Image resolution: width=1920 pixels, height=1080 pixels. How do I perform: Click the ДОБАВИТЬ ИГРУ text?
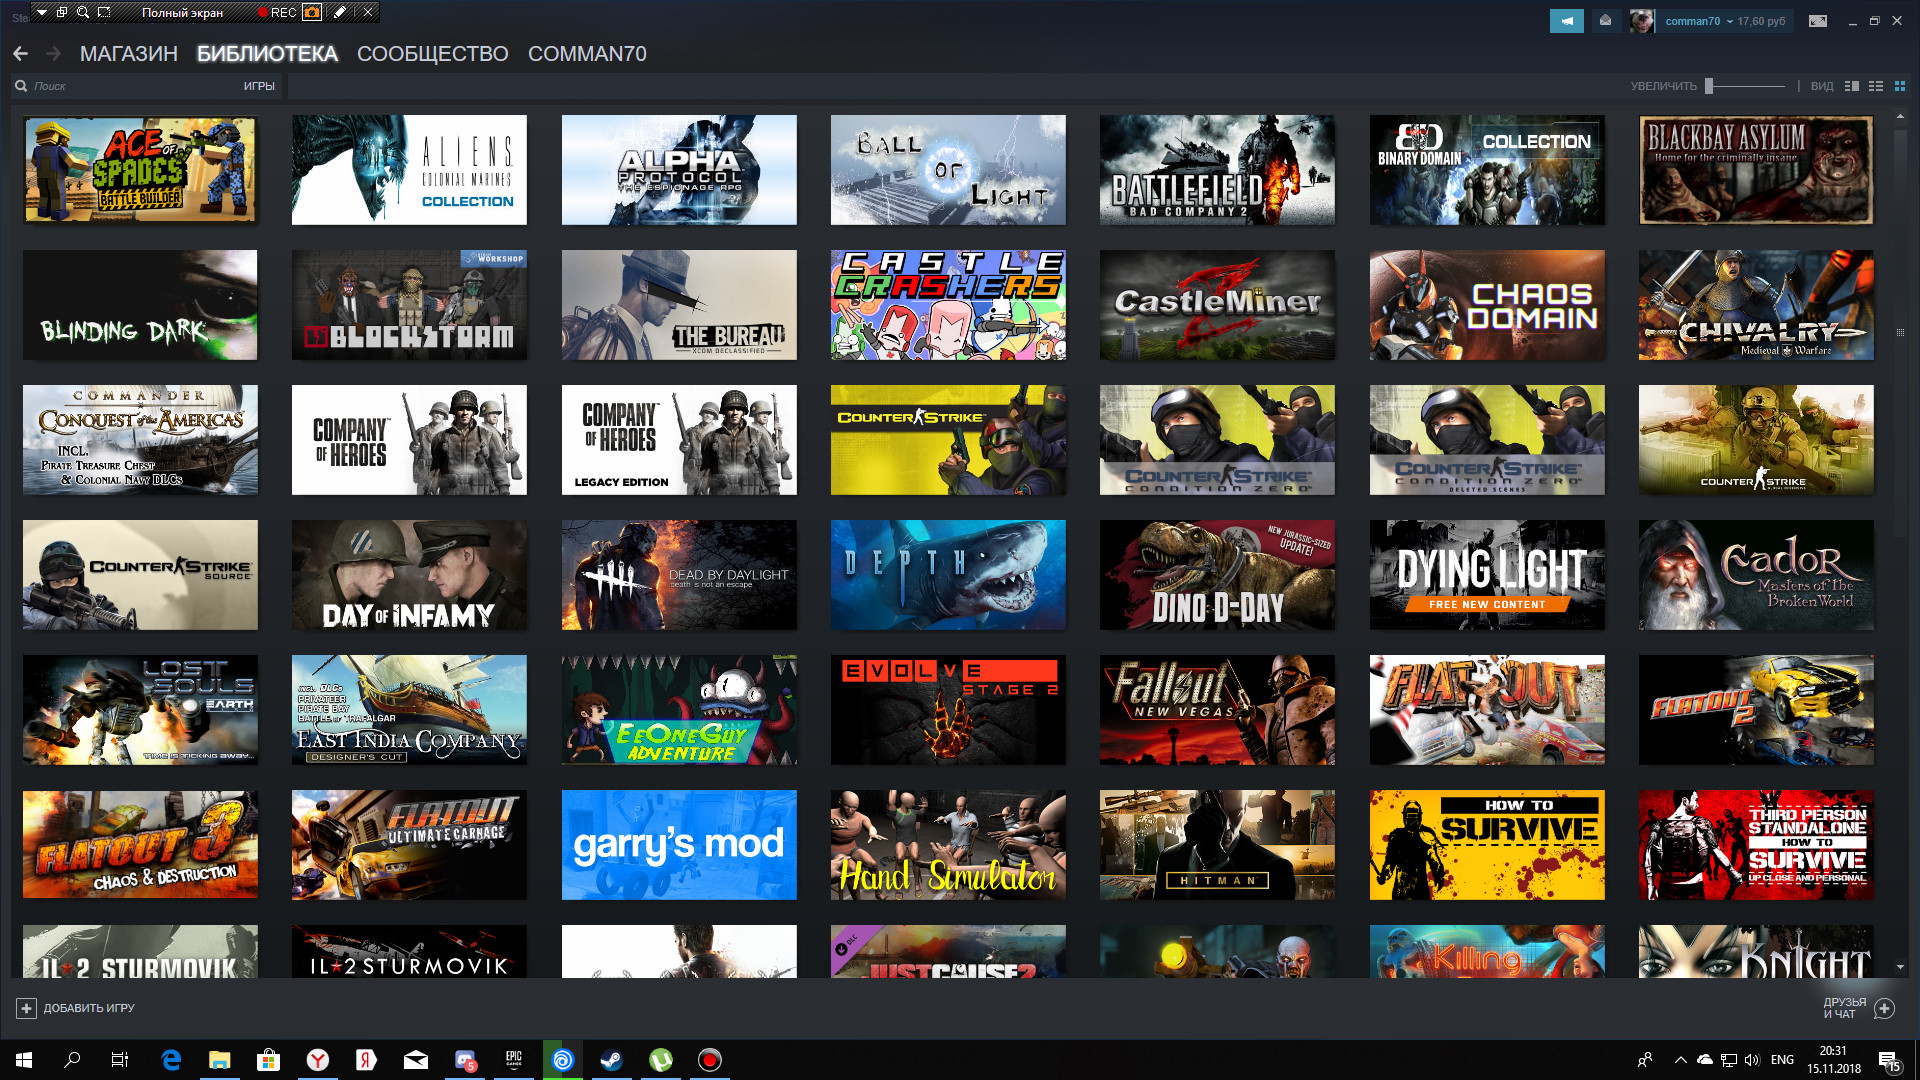coord(89,1008)
